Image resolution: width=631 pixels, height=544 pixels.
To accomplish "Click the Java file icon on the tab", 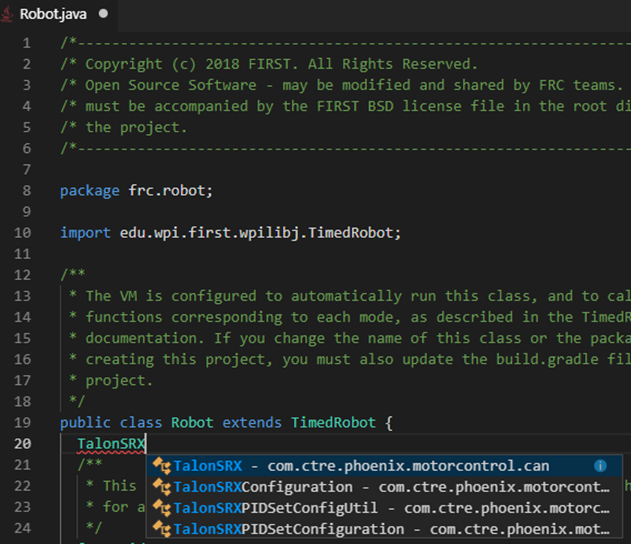I will 7,15.
